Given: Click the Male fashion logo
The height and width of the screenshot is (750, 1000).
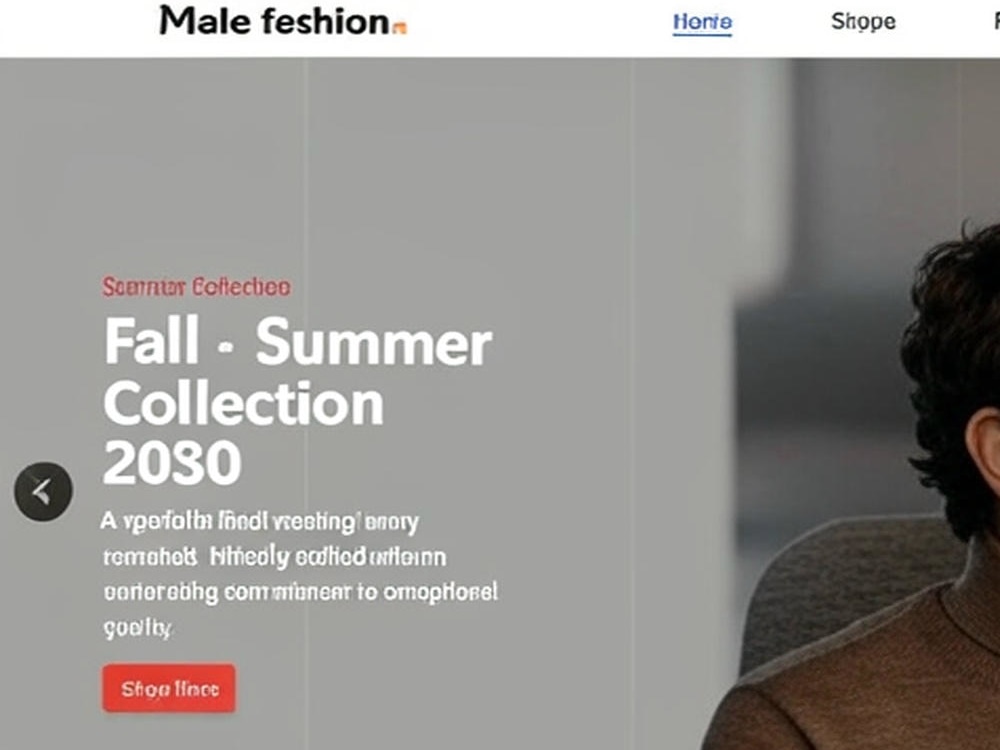Looking at the screenshot, I should click(x=283, y=21).
